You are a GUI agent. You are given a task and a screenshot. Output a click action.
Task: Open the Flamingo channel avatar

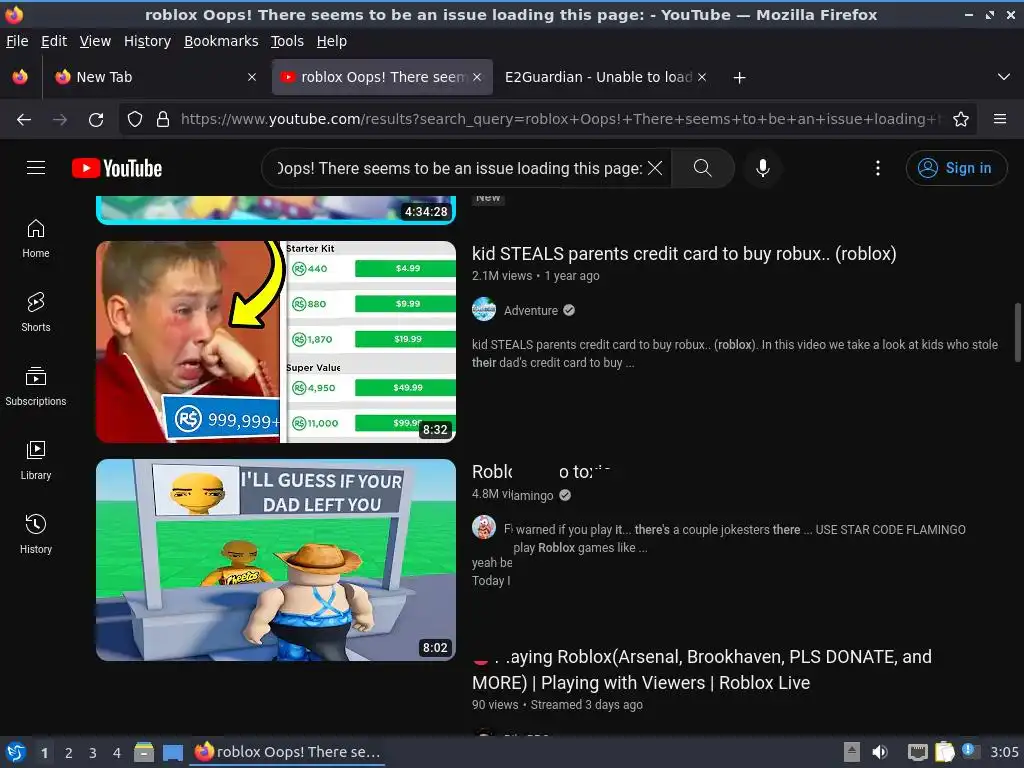(x=484, y=527)
